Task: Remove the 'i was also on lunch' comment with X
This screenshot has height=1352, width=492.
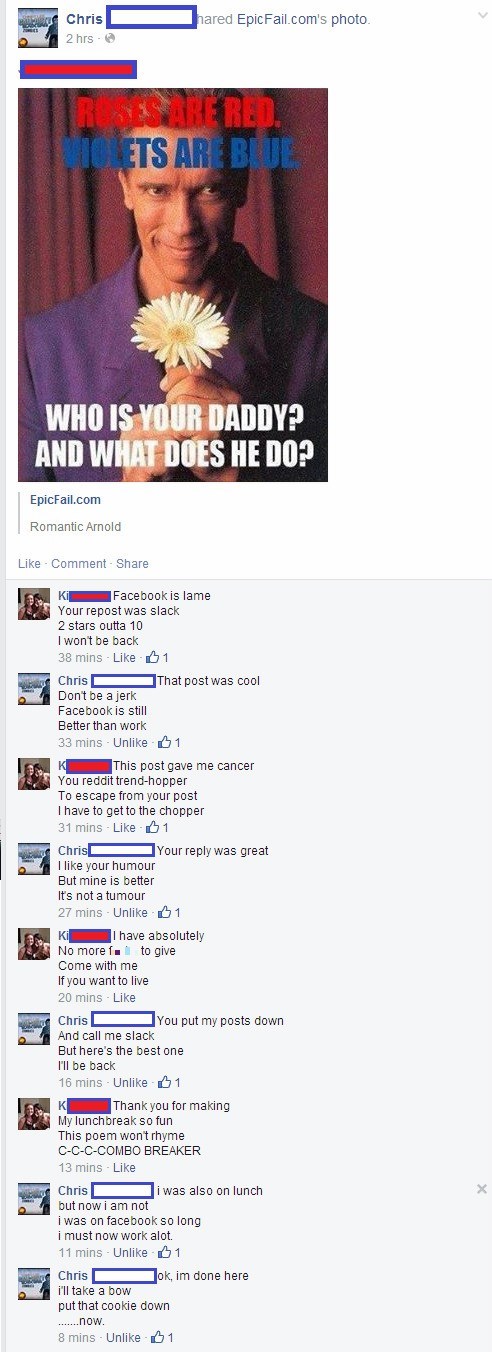Action: pos(481,1189)
